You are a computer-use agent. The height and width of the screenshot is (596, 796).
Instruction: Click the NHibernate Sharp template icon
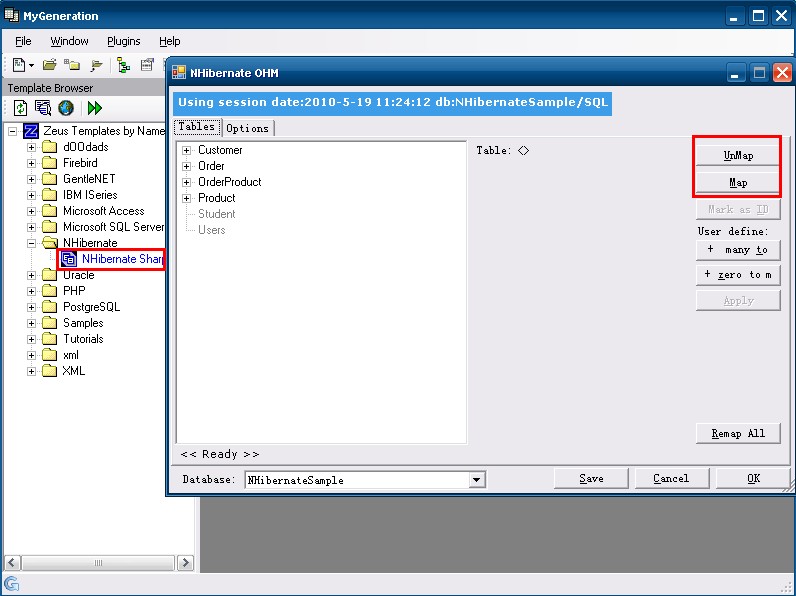[69, 259]
